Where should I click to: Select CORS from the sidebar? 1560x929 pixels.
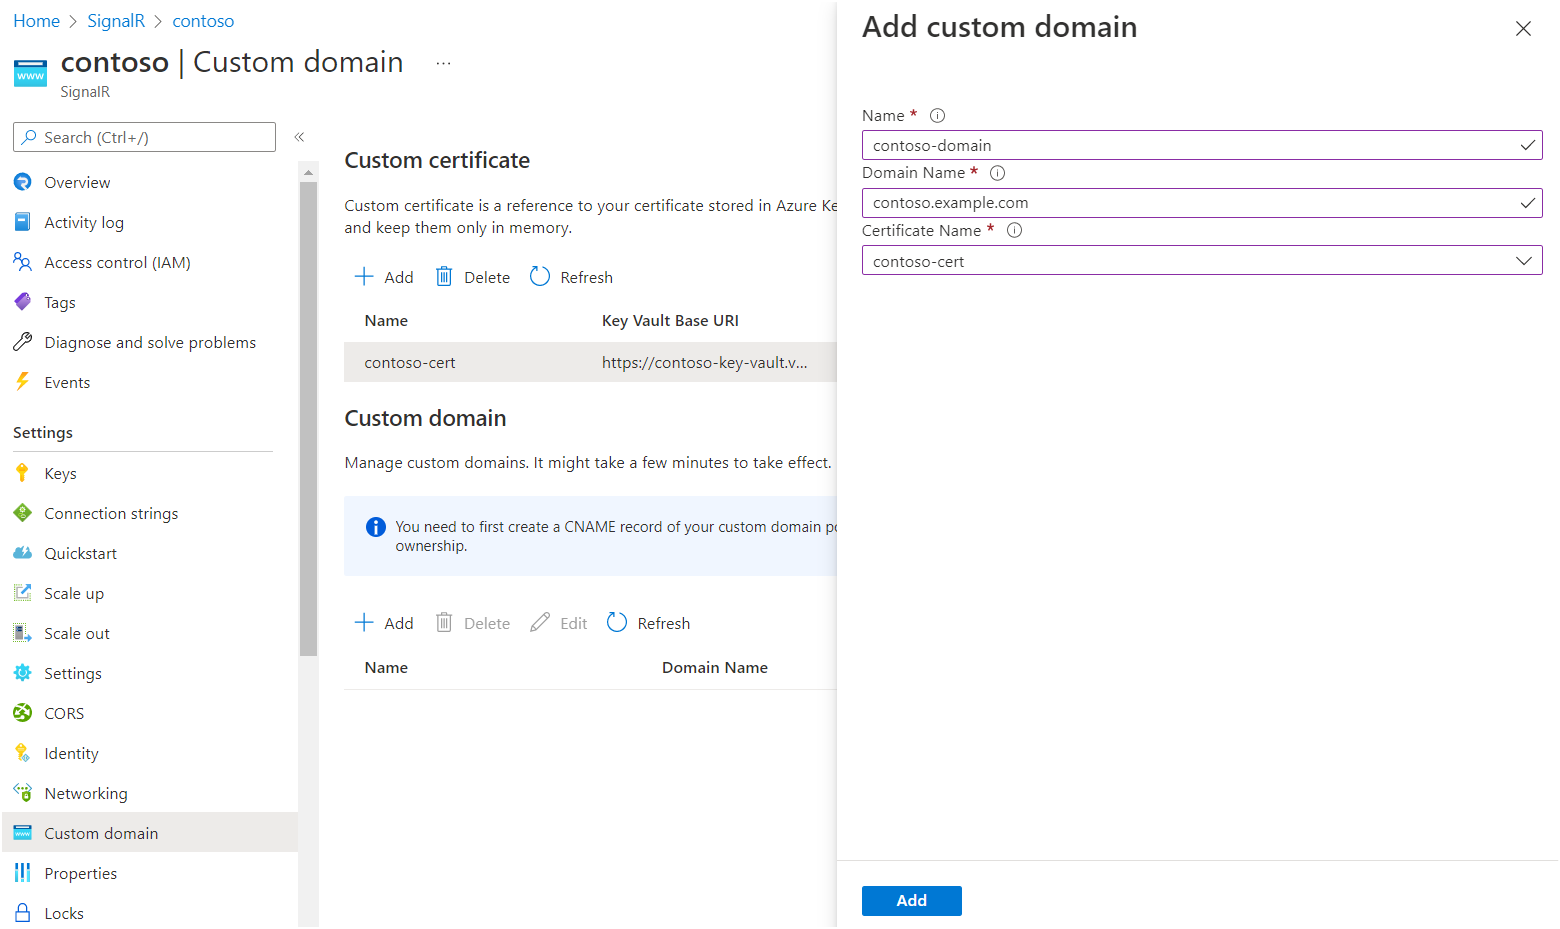[62, 712]
